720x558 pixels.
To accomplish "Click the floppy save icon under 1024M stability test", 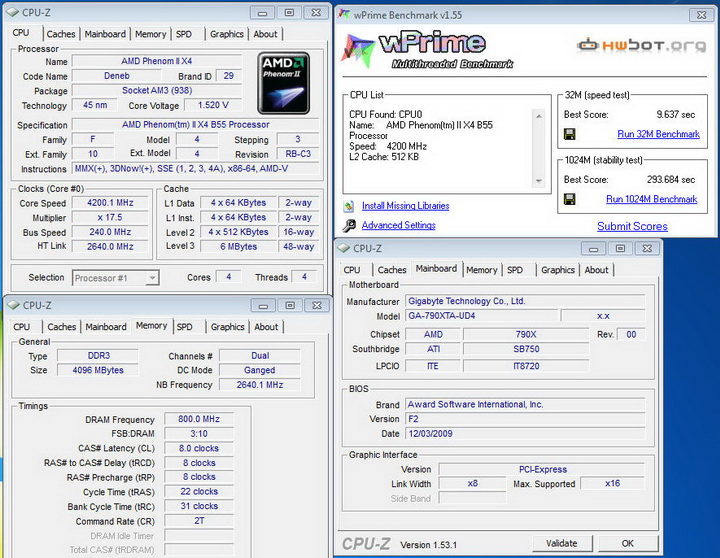I will (x=569, y=199).
